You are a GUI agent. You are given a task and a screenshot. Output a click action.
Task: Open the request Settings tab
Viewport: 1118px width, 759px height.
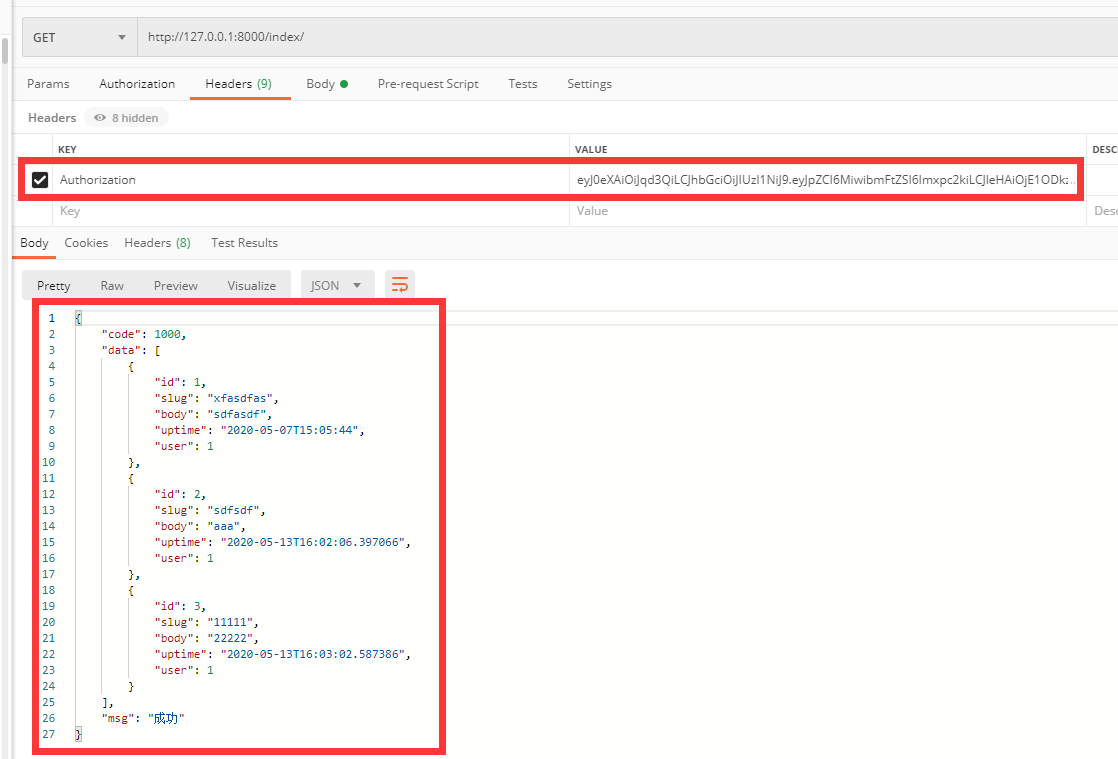click(x=589, y=84)
